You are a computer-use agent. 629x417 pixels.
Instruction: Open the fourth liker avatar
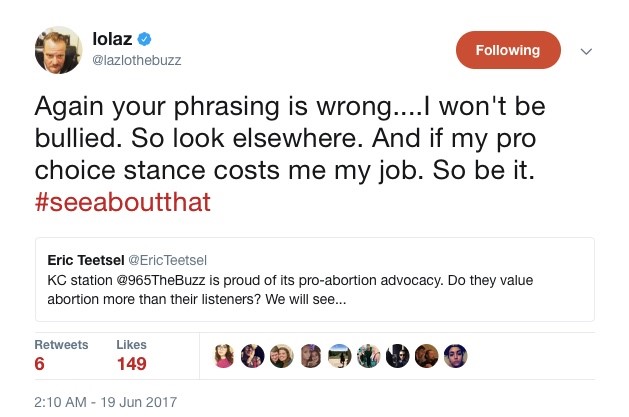(311, 357)
